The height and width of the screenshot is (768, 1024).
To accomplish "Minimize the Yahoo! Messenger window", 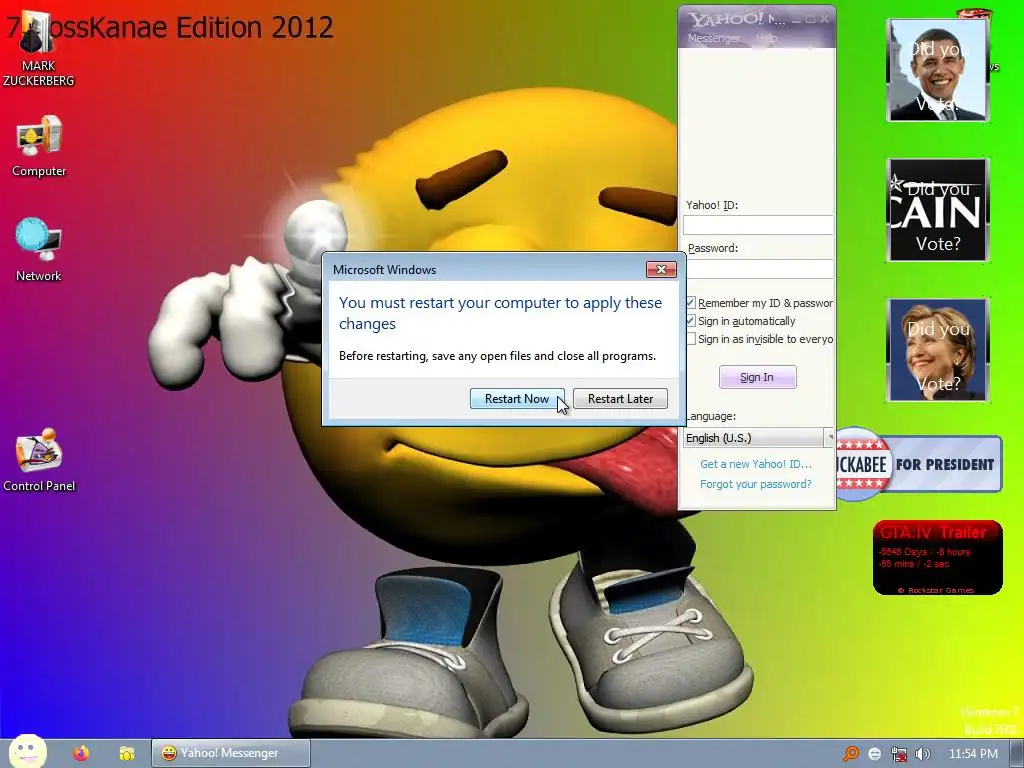I will (x=796, y=20).
